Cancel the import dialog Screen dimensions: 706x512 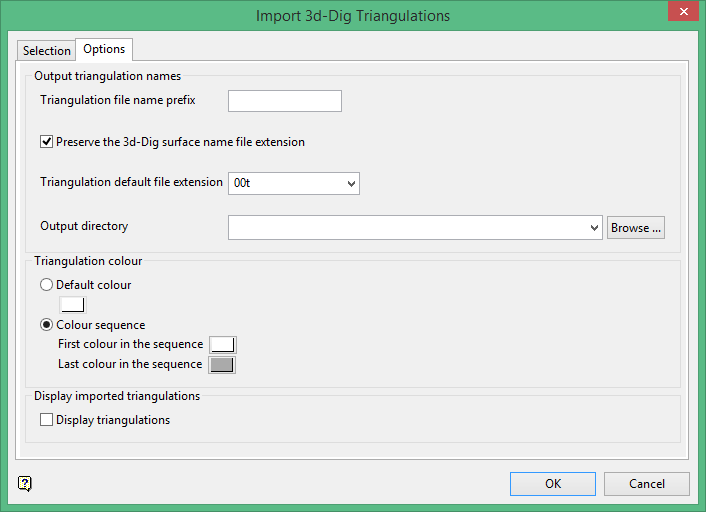[x=647, y=484]
